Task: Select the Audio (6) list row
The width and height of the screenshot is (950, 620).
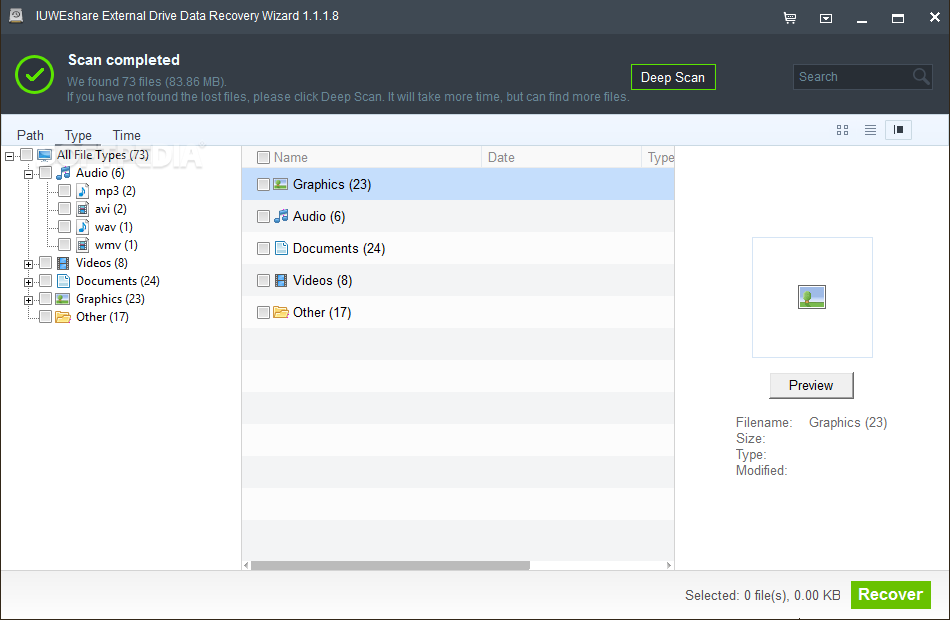Action: click(458, 216)
